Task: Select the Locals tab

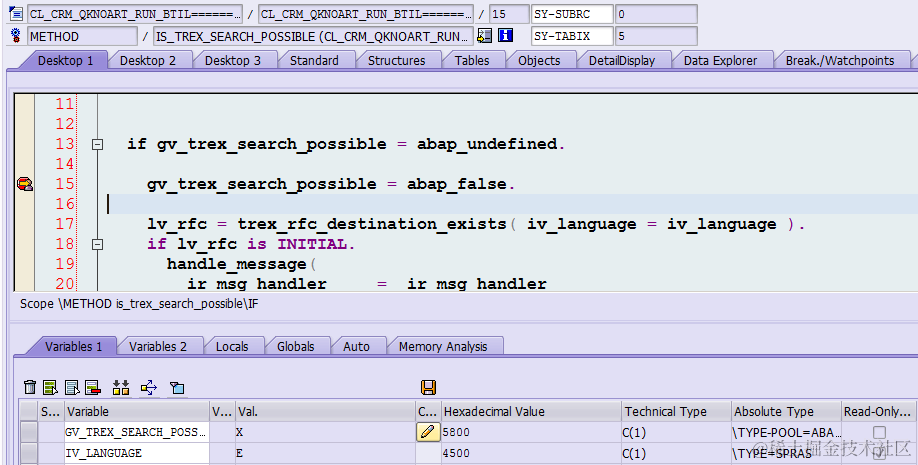Action: tap(232, 346)
